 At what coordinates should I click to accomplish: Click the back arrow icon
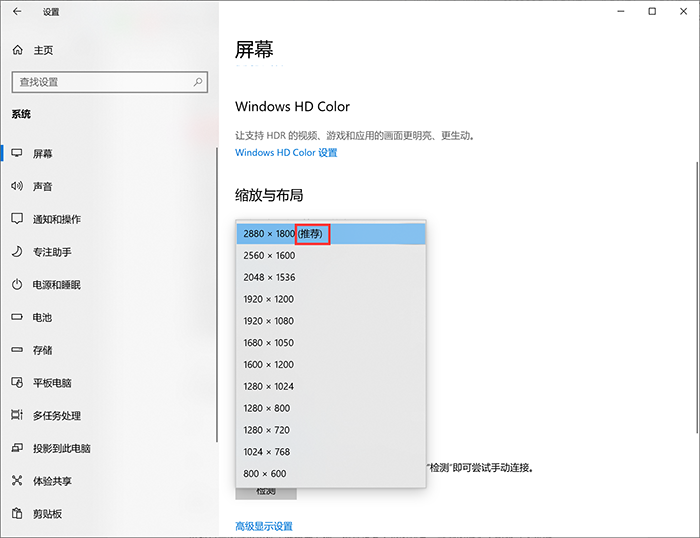(16, 12)
